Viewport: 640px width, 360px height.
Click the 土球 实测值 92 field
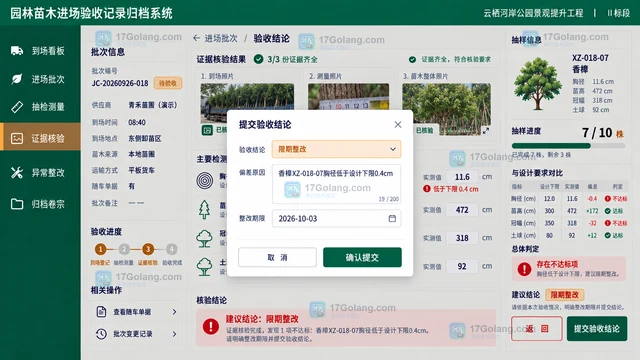coord(462,267)
